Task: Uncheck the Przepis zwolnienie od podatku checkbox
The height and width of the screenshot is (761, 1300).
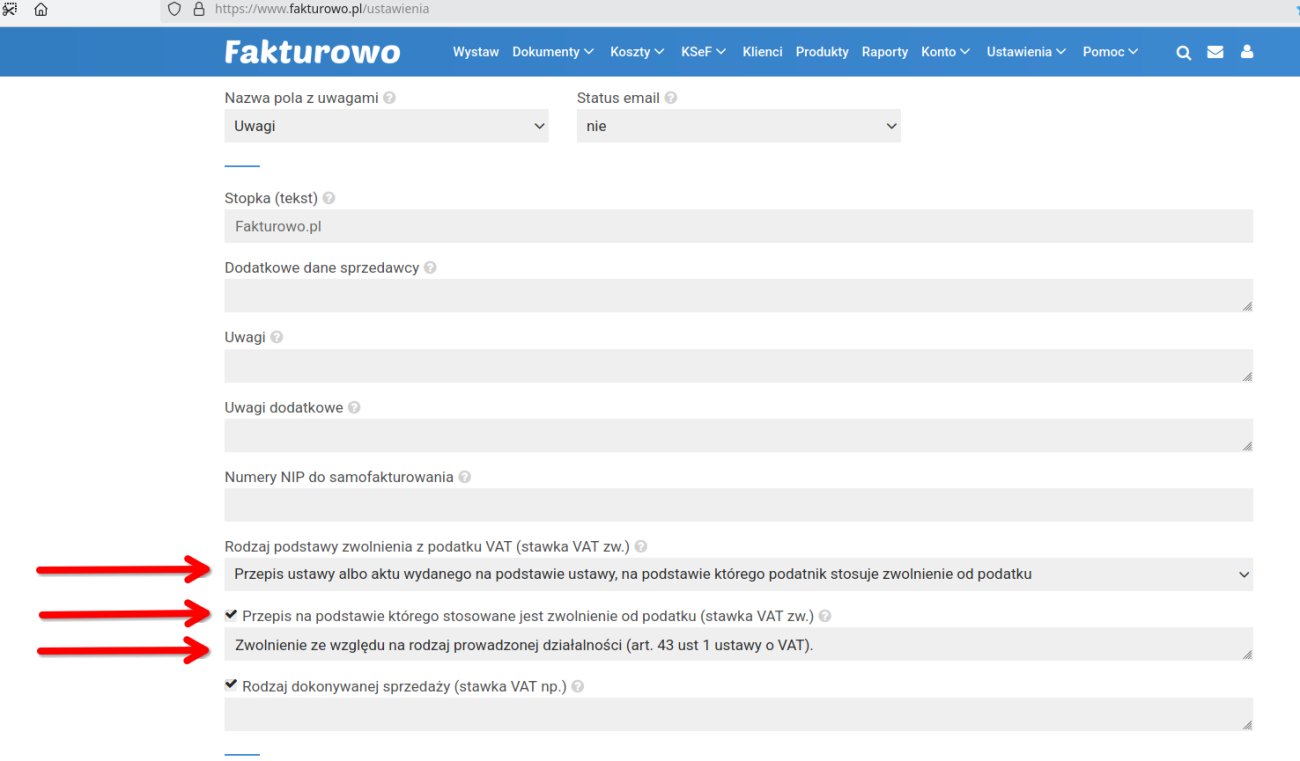Action: click(x=232, y=615)
